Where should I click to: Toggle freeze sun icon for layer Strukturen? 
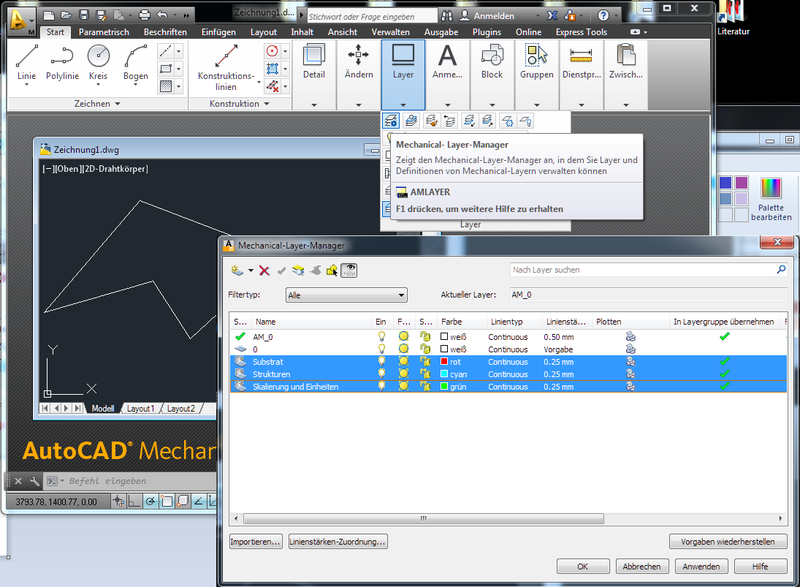pyautogui.click(x=404, y=374)
